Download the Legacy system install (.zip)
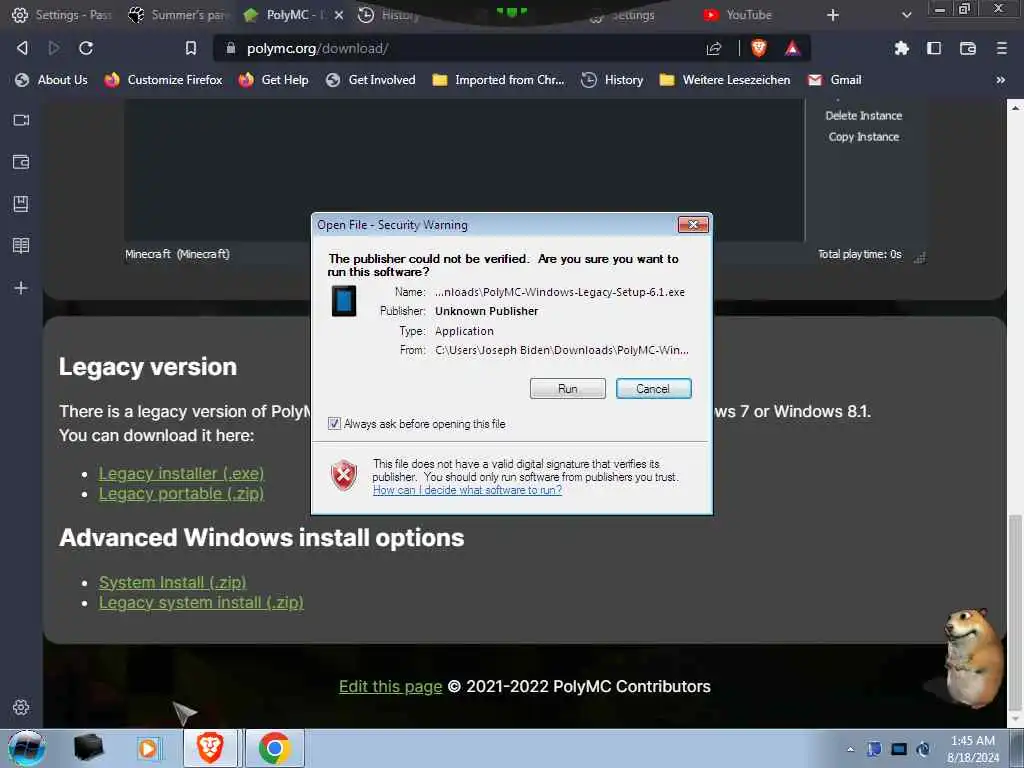The height and width of the screenshot is (768, 1024). [201, 602]
